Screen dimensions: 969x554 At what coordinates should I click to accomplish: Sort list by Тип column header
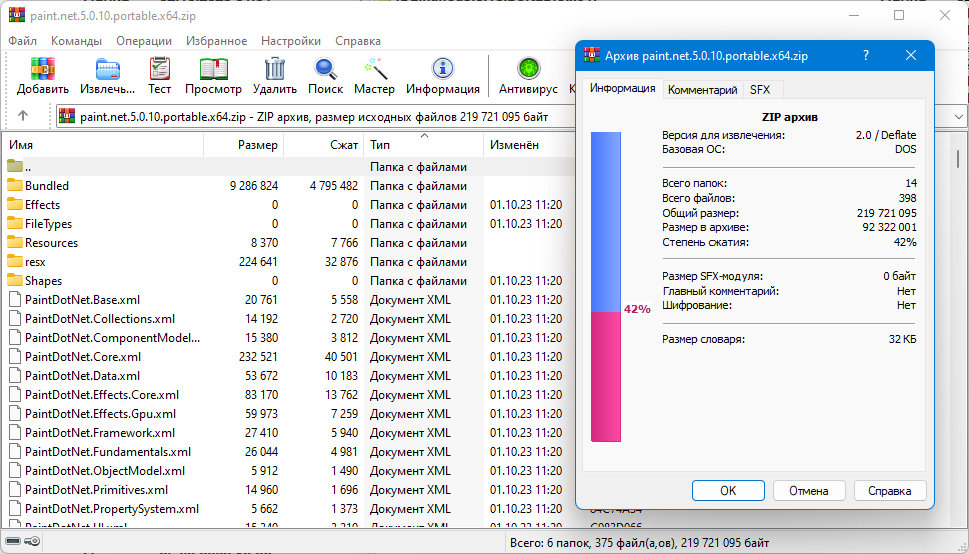pos(423,145)
